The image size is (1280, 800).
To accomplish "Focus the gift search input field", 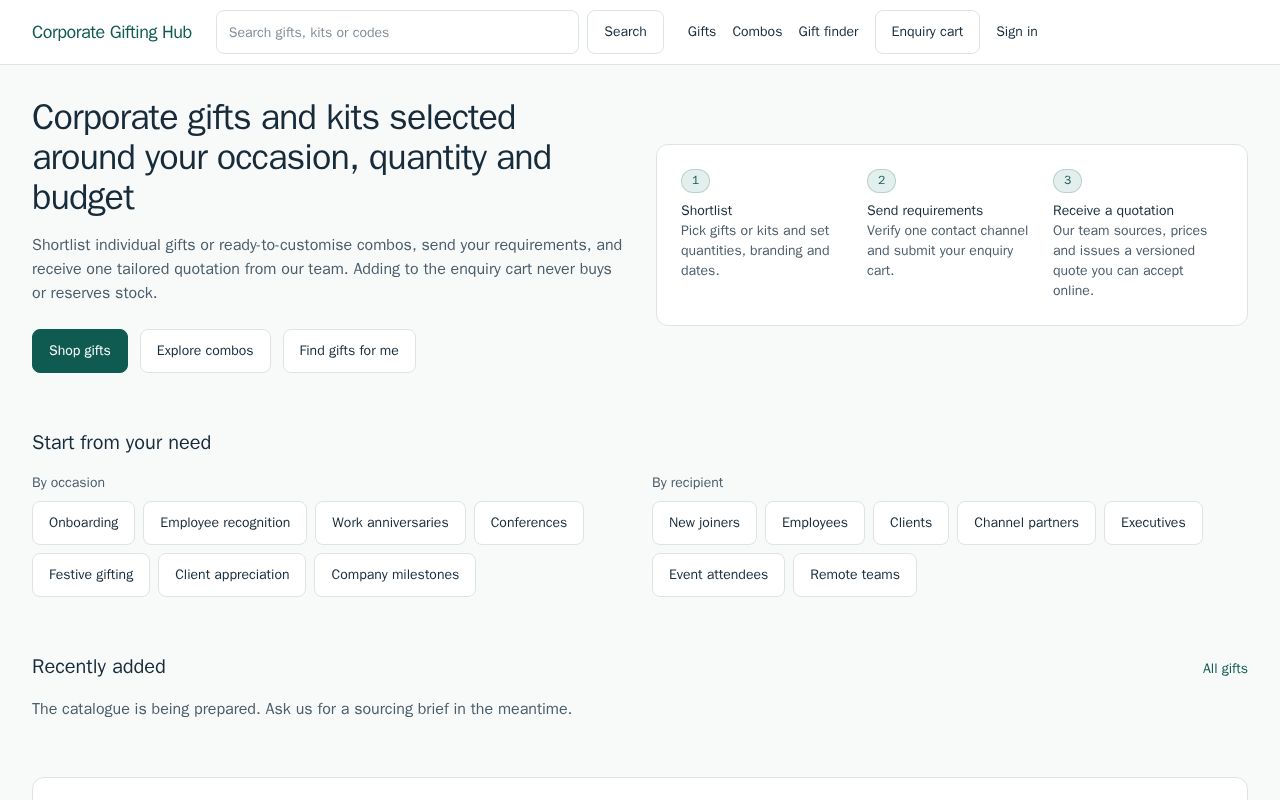I will point(397,32).
